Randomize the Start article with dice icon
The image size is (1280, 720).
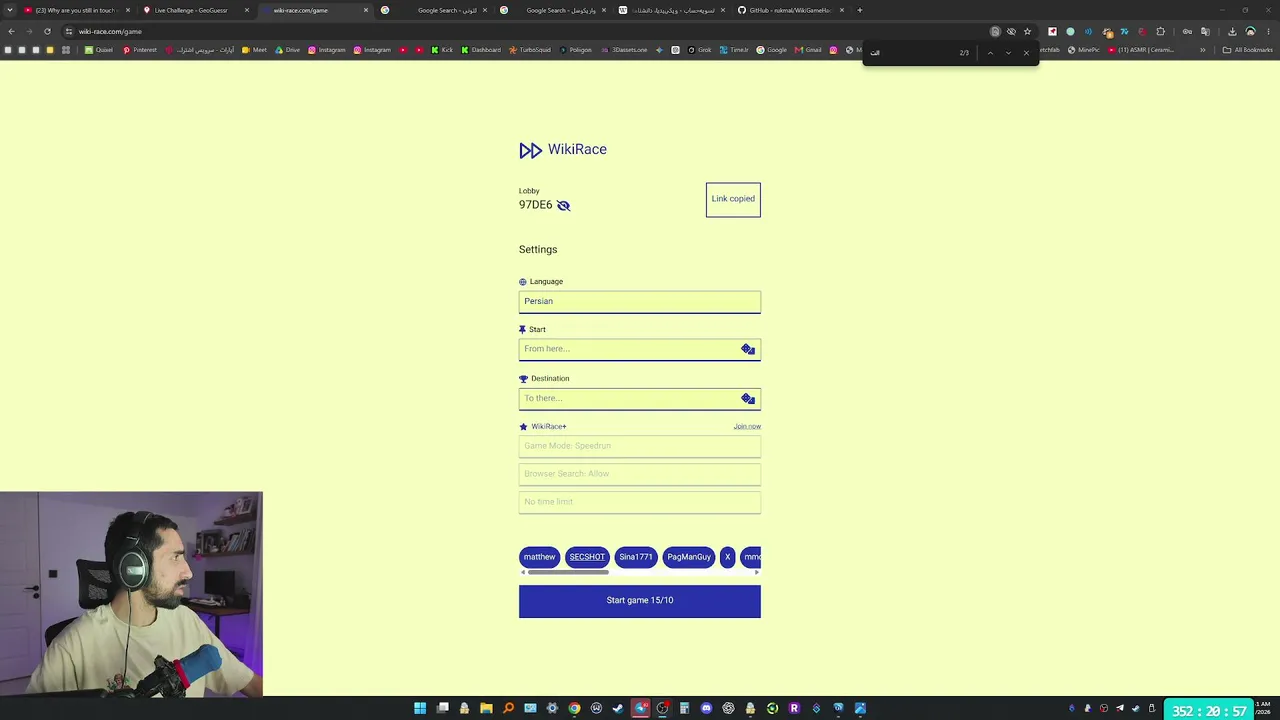tap(748, 349)
